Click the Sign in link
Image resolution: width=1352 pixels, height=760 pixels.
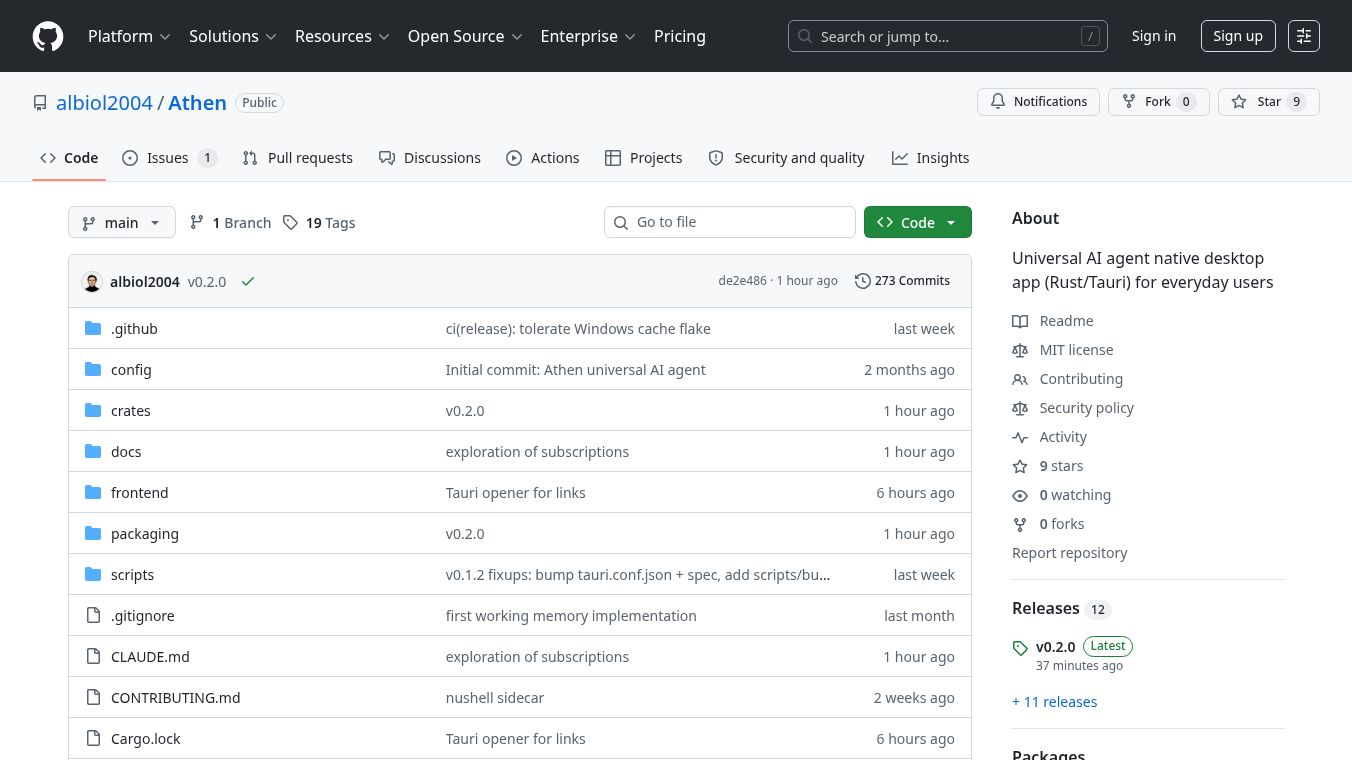coord(1154,36)
